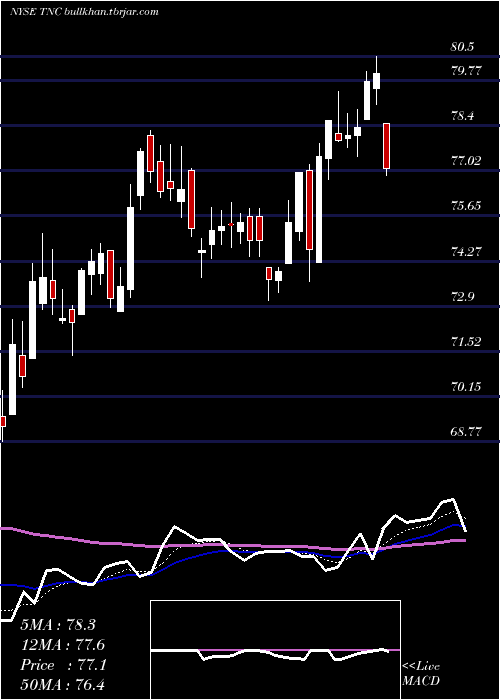
Task: Click the 71.52 price level label
Action: [x=467, y=342]
